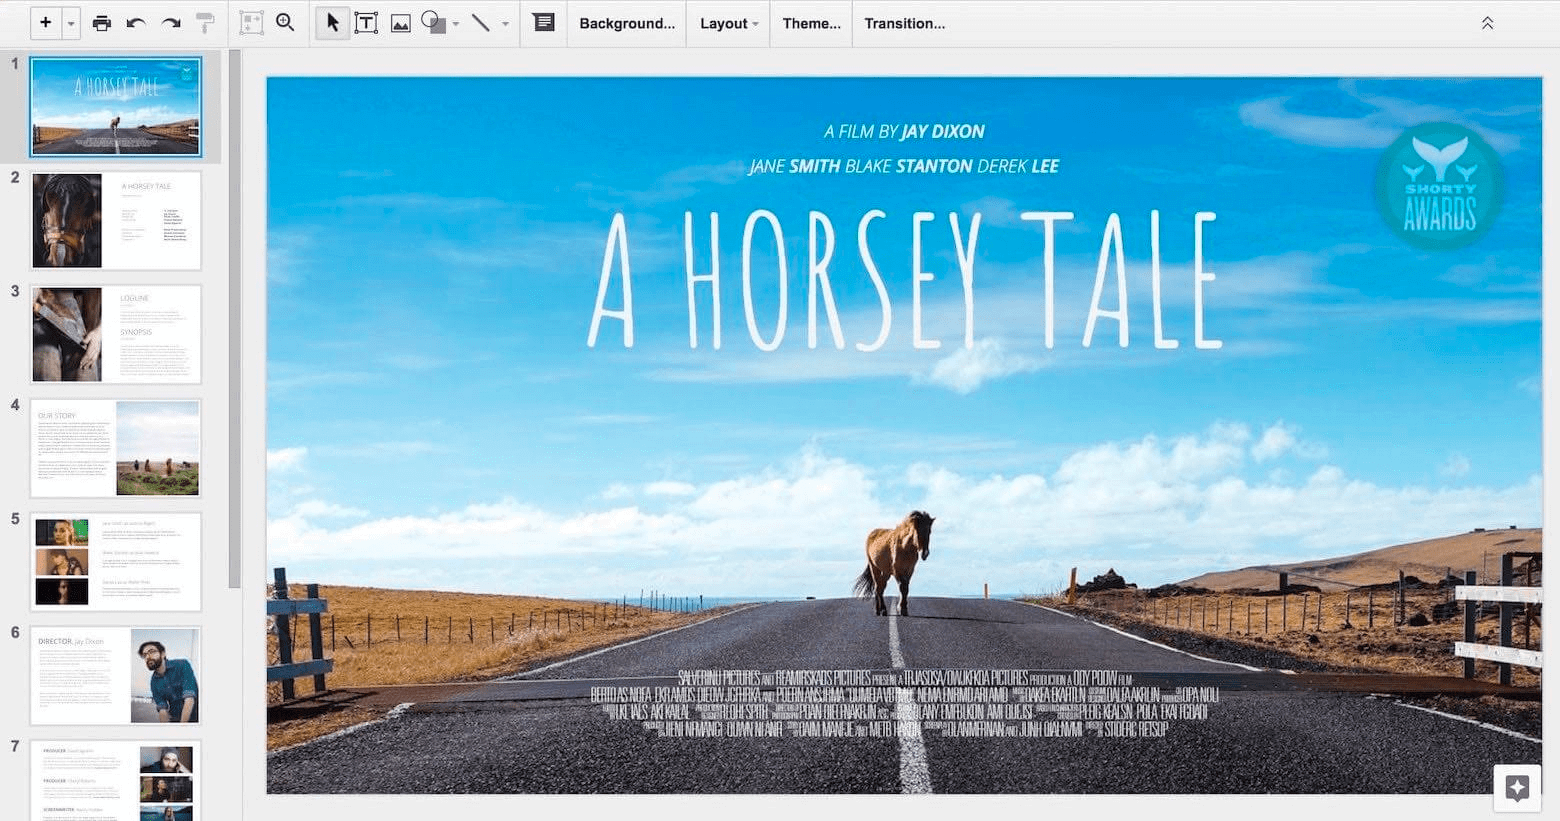Activate the Paint format tool

tap(203, 22)
